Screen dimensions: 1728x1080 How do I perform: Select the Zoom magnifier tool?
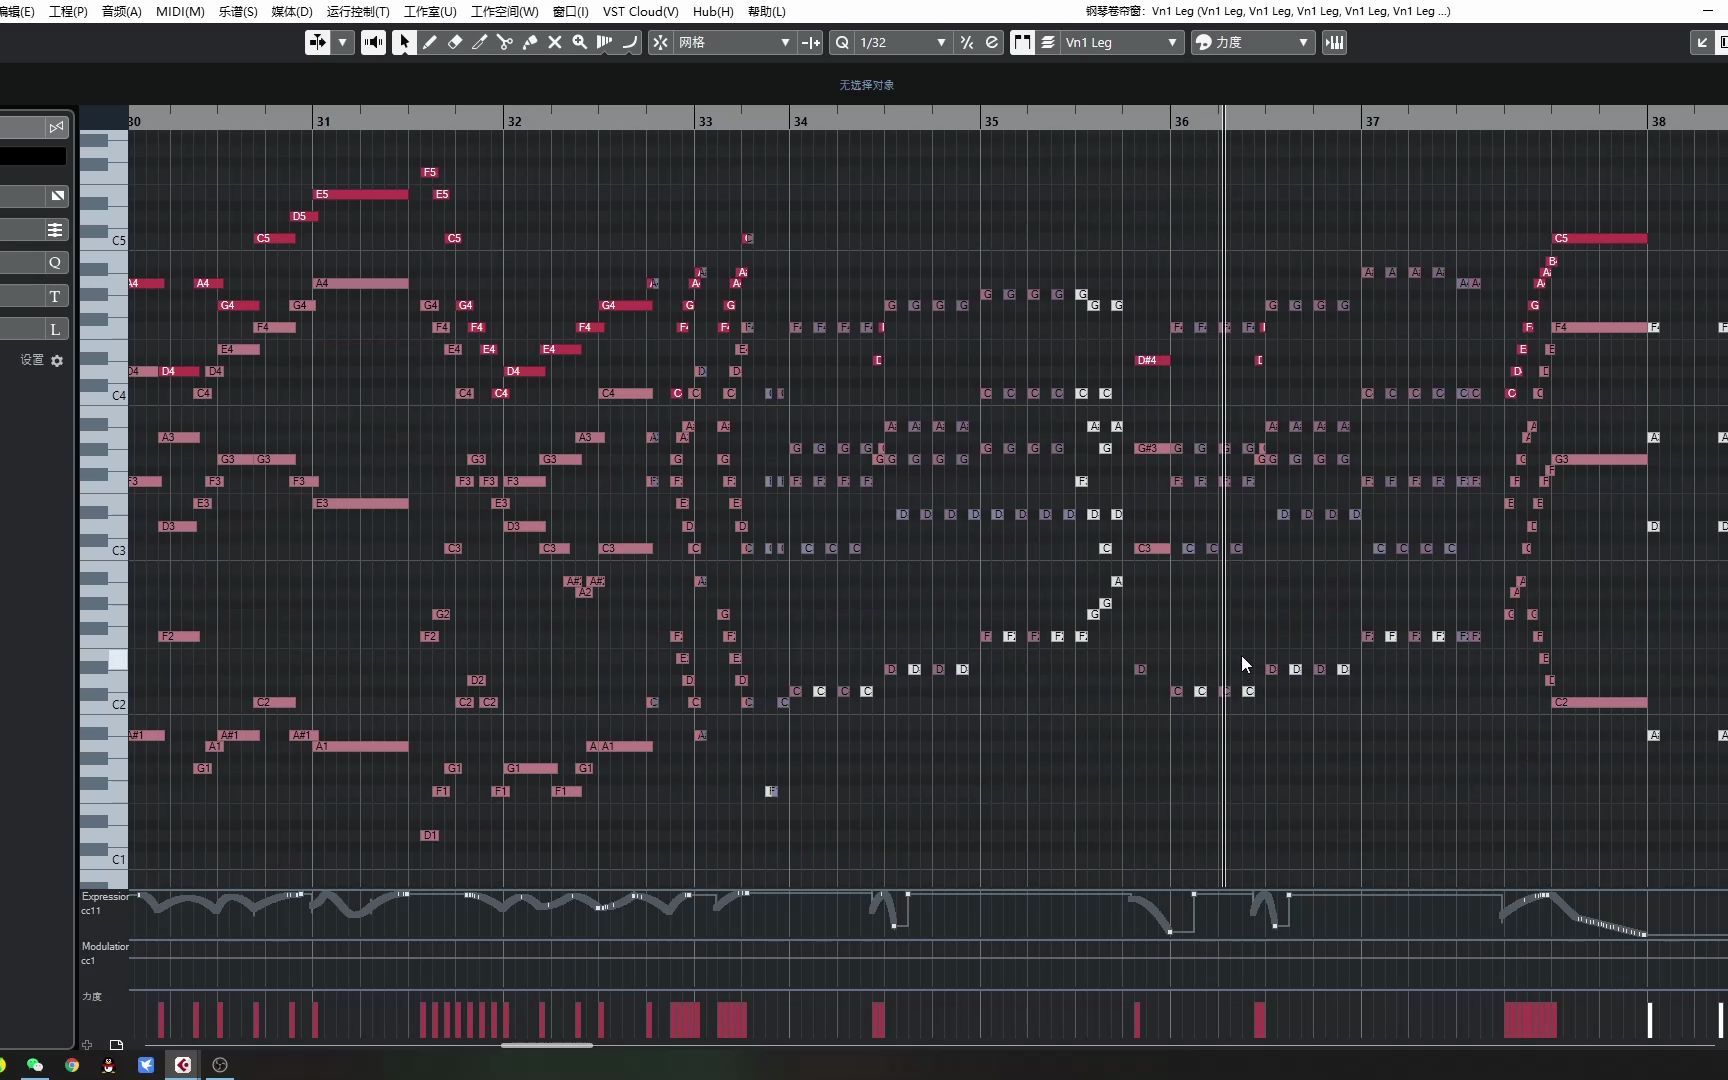point(580,42)
